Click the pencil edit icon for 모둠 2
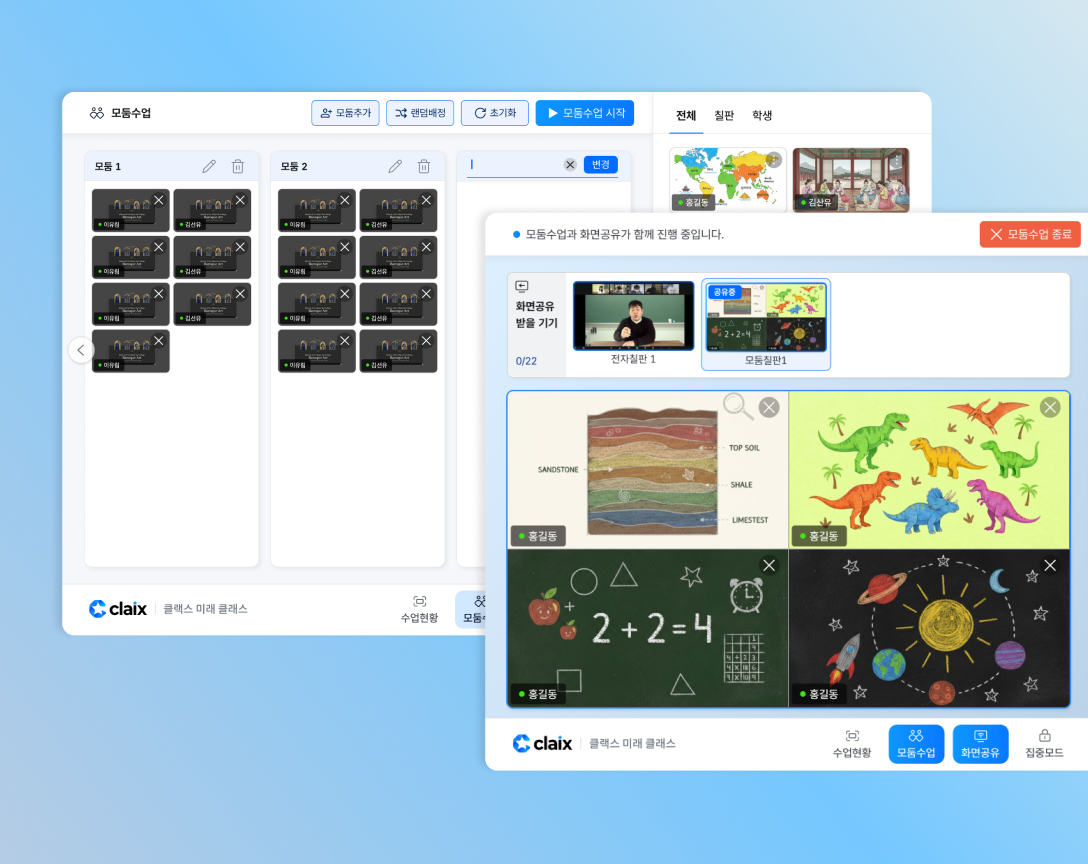This screenshot has height=864, width=1088. [x=395, y=166]
